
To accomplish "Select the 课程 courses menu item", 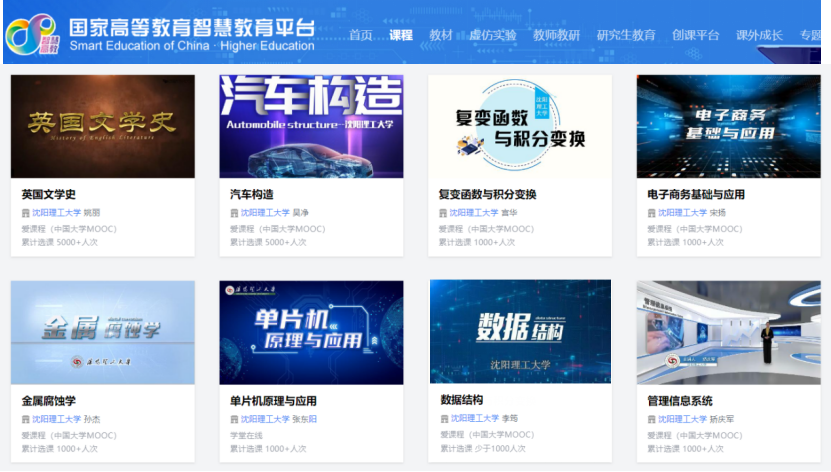I will point(401,35).
